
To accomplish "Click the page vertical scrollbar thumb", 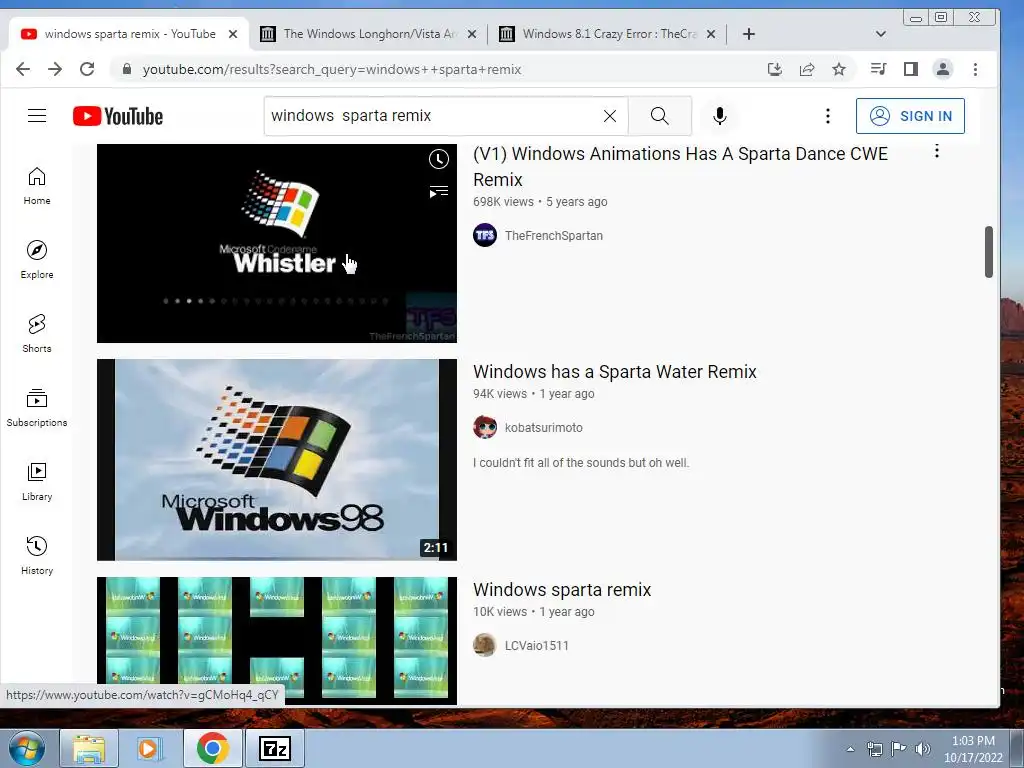I will tap(989, 252).
